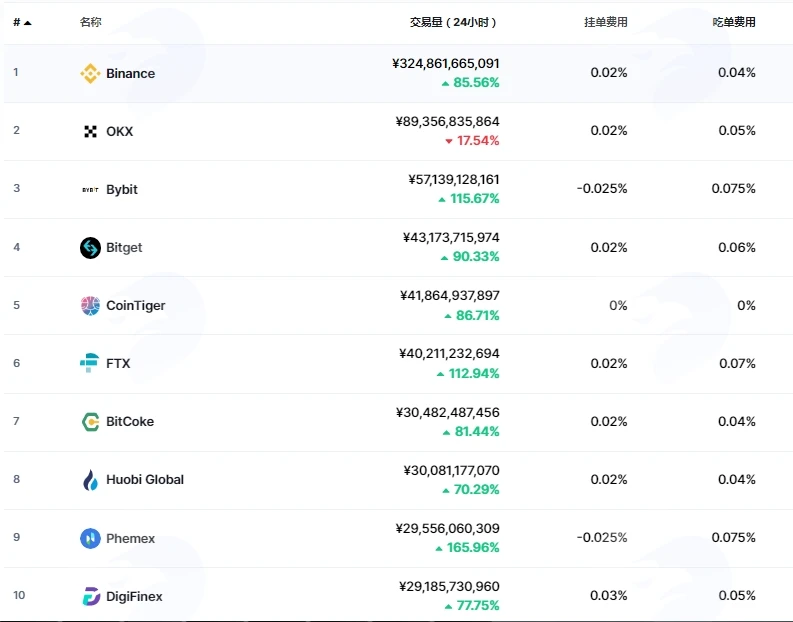The image size is (793, 622).
Task: Click the Phemex blue logo
Action: coord(90,538)
